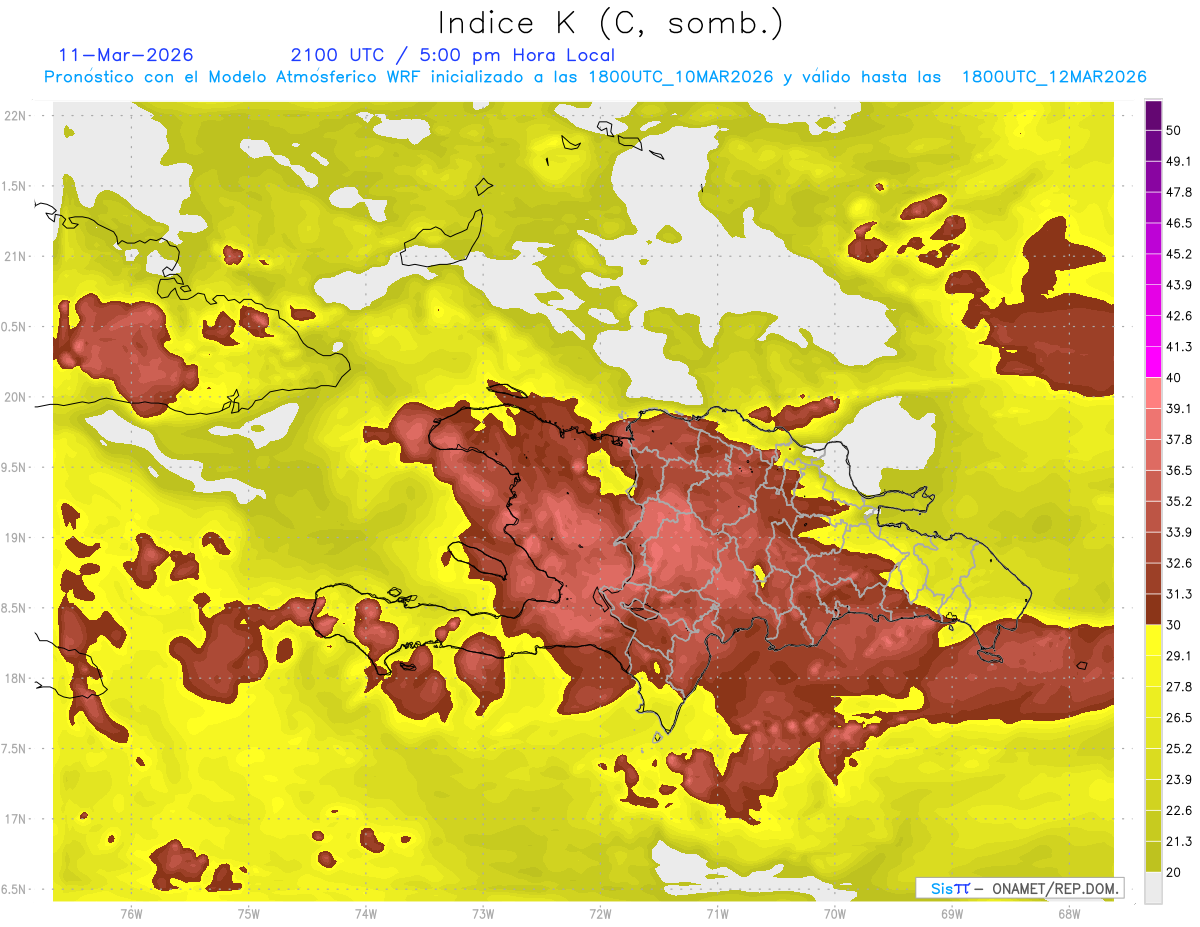Click the 43.9 value on color scale
The image size is (1200, 927).
pos(1179,285)
